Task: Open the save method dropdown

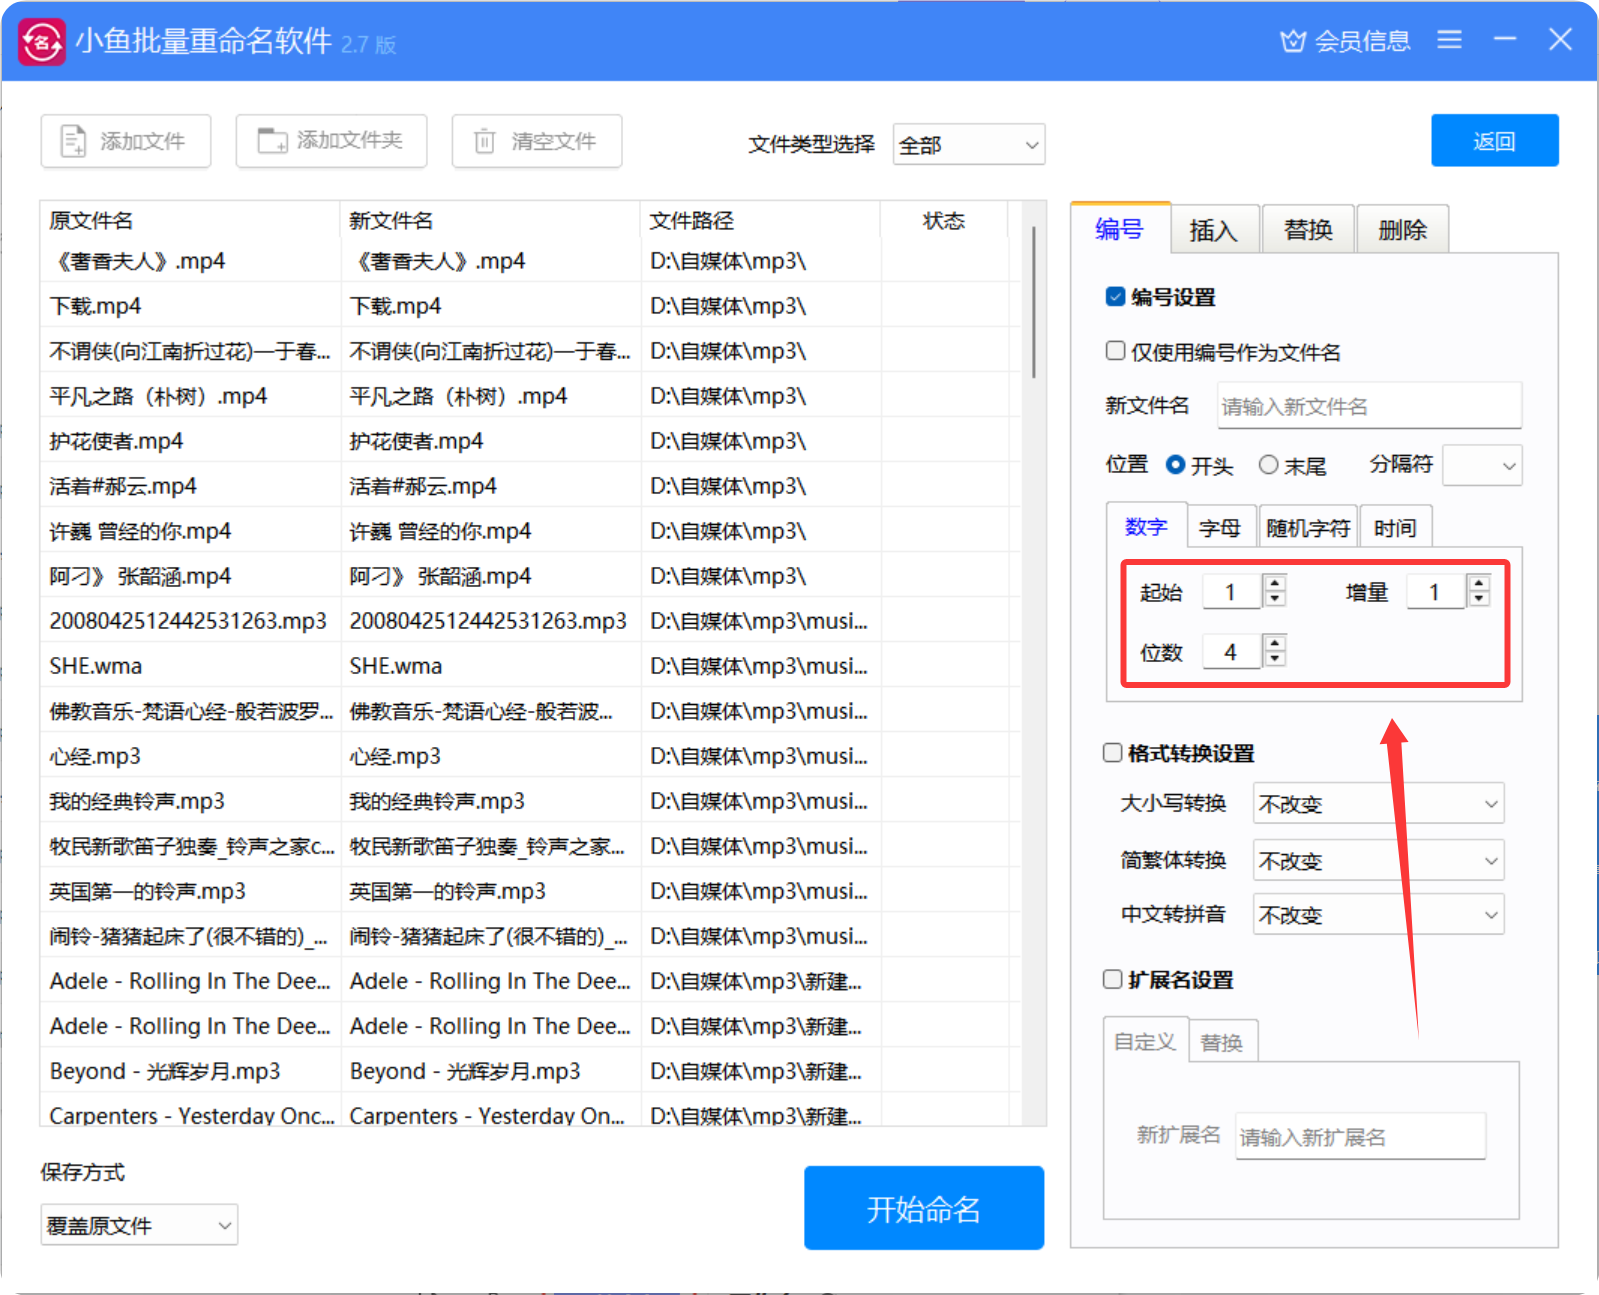Action: [x=139, y=1225]
